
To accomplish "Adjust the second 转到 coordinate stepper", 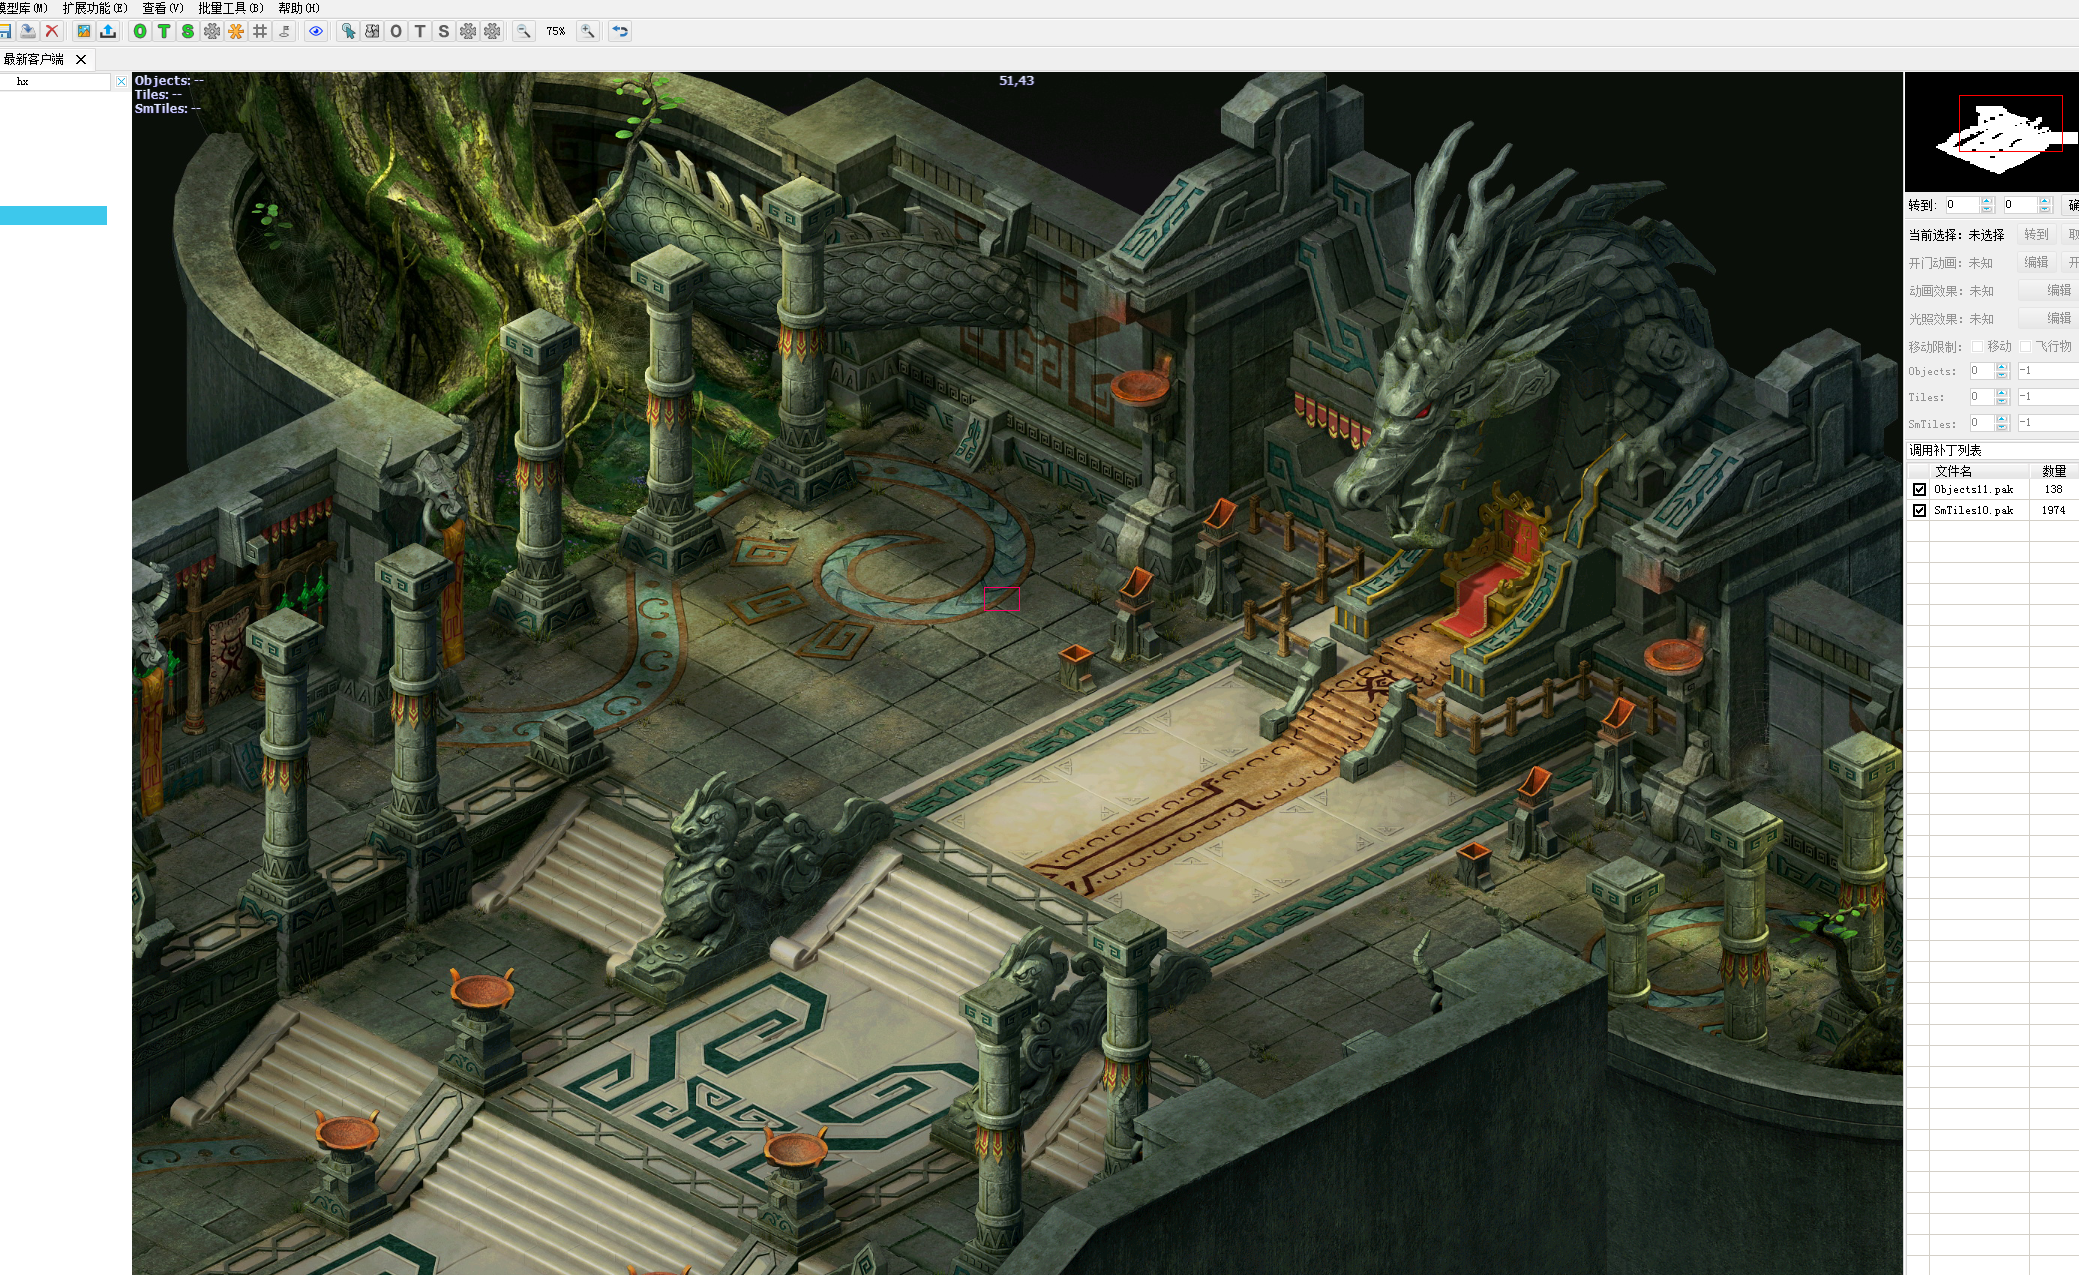I will [2045, 204].
